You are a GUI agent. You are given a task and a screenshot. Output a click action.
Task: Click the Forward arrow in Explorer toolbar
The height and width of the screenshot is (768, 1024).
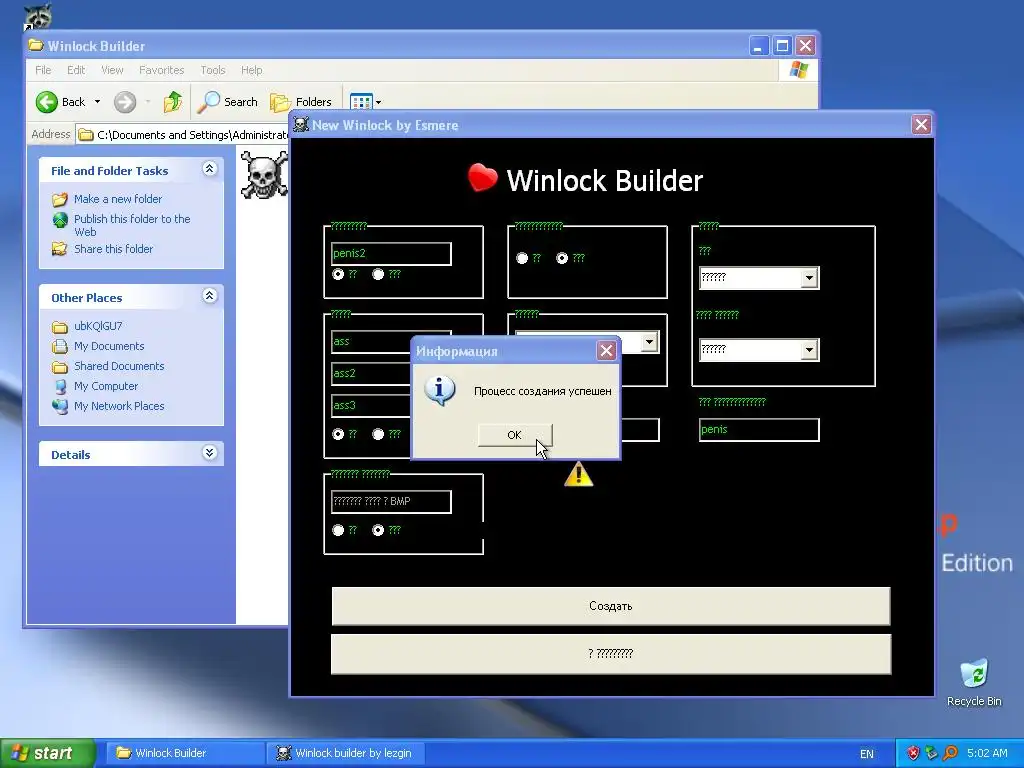pyautogui.click(x=125, y=102)
